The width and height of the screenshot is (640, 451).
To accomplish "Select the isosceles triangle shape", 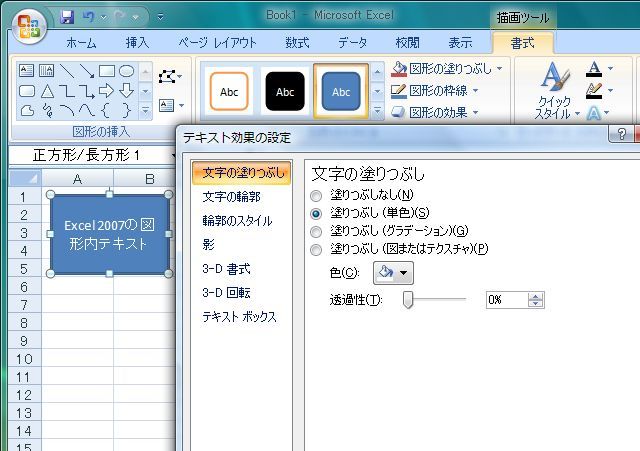I will point(47,91).
